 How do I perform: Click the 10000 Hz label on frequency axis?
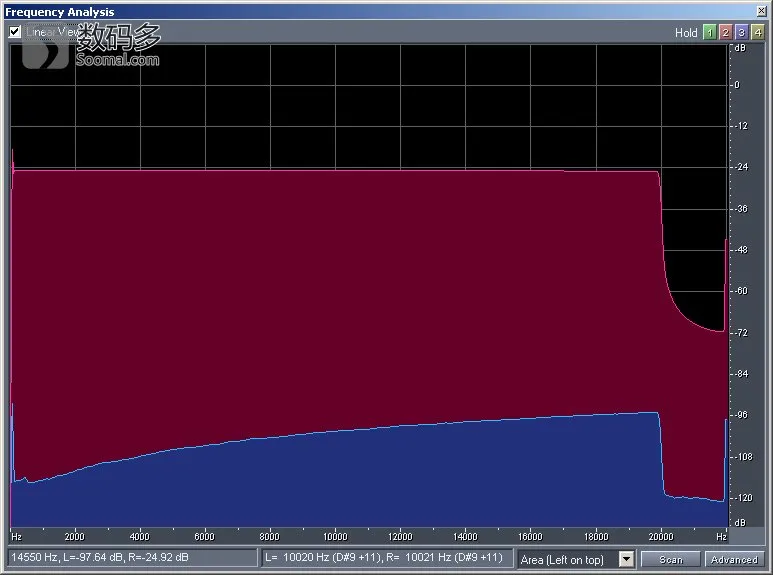(335, 537)
